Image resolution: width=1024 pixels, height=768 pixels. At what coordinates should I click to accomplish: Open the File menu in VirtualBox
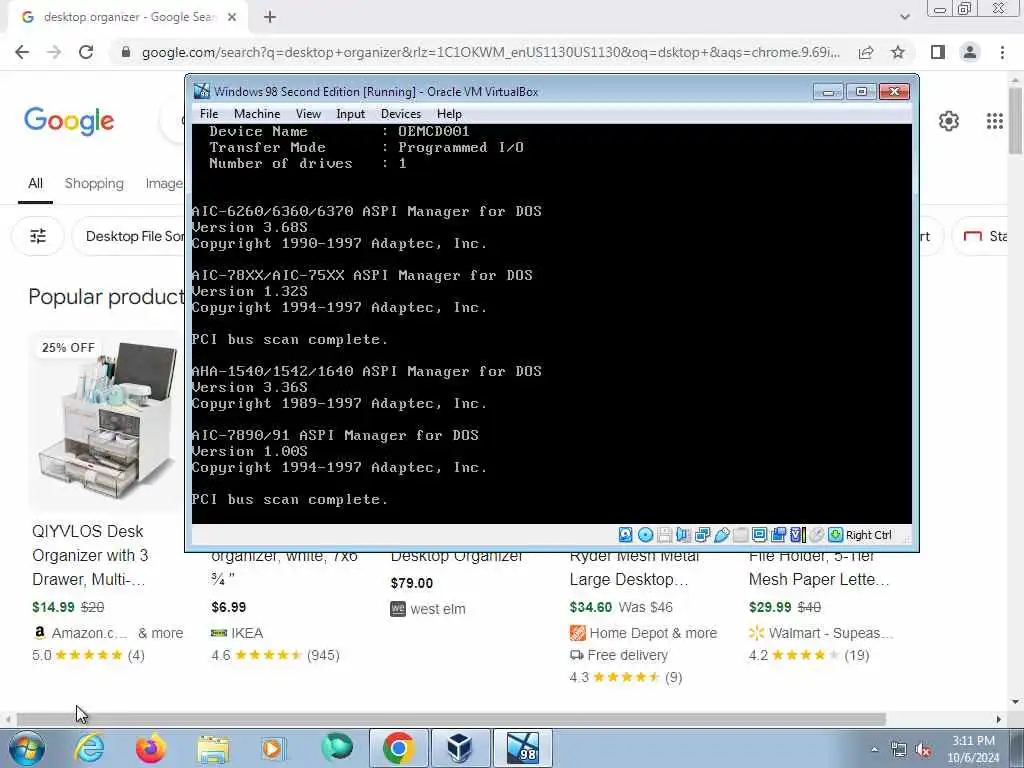pyautogui.click(x=209, y=114)
